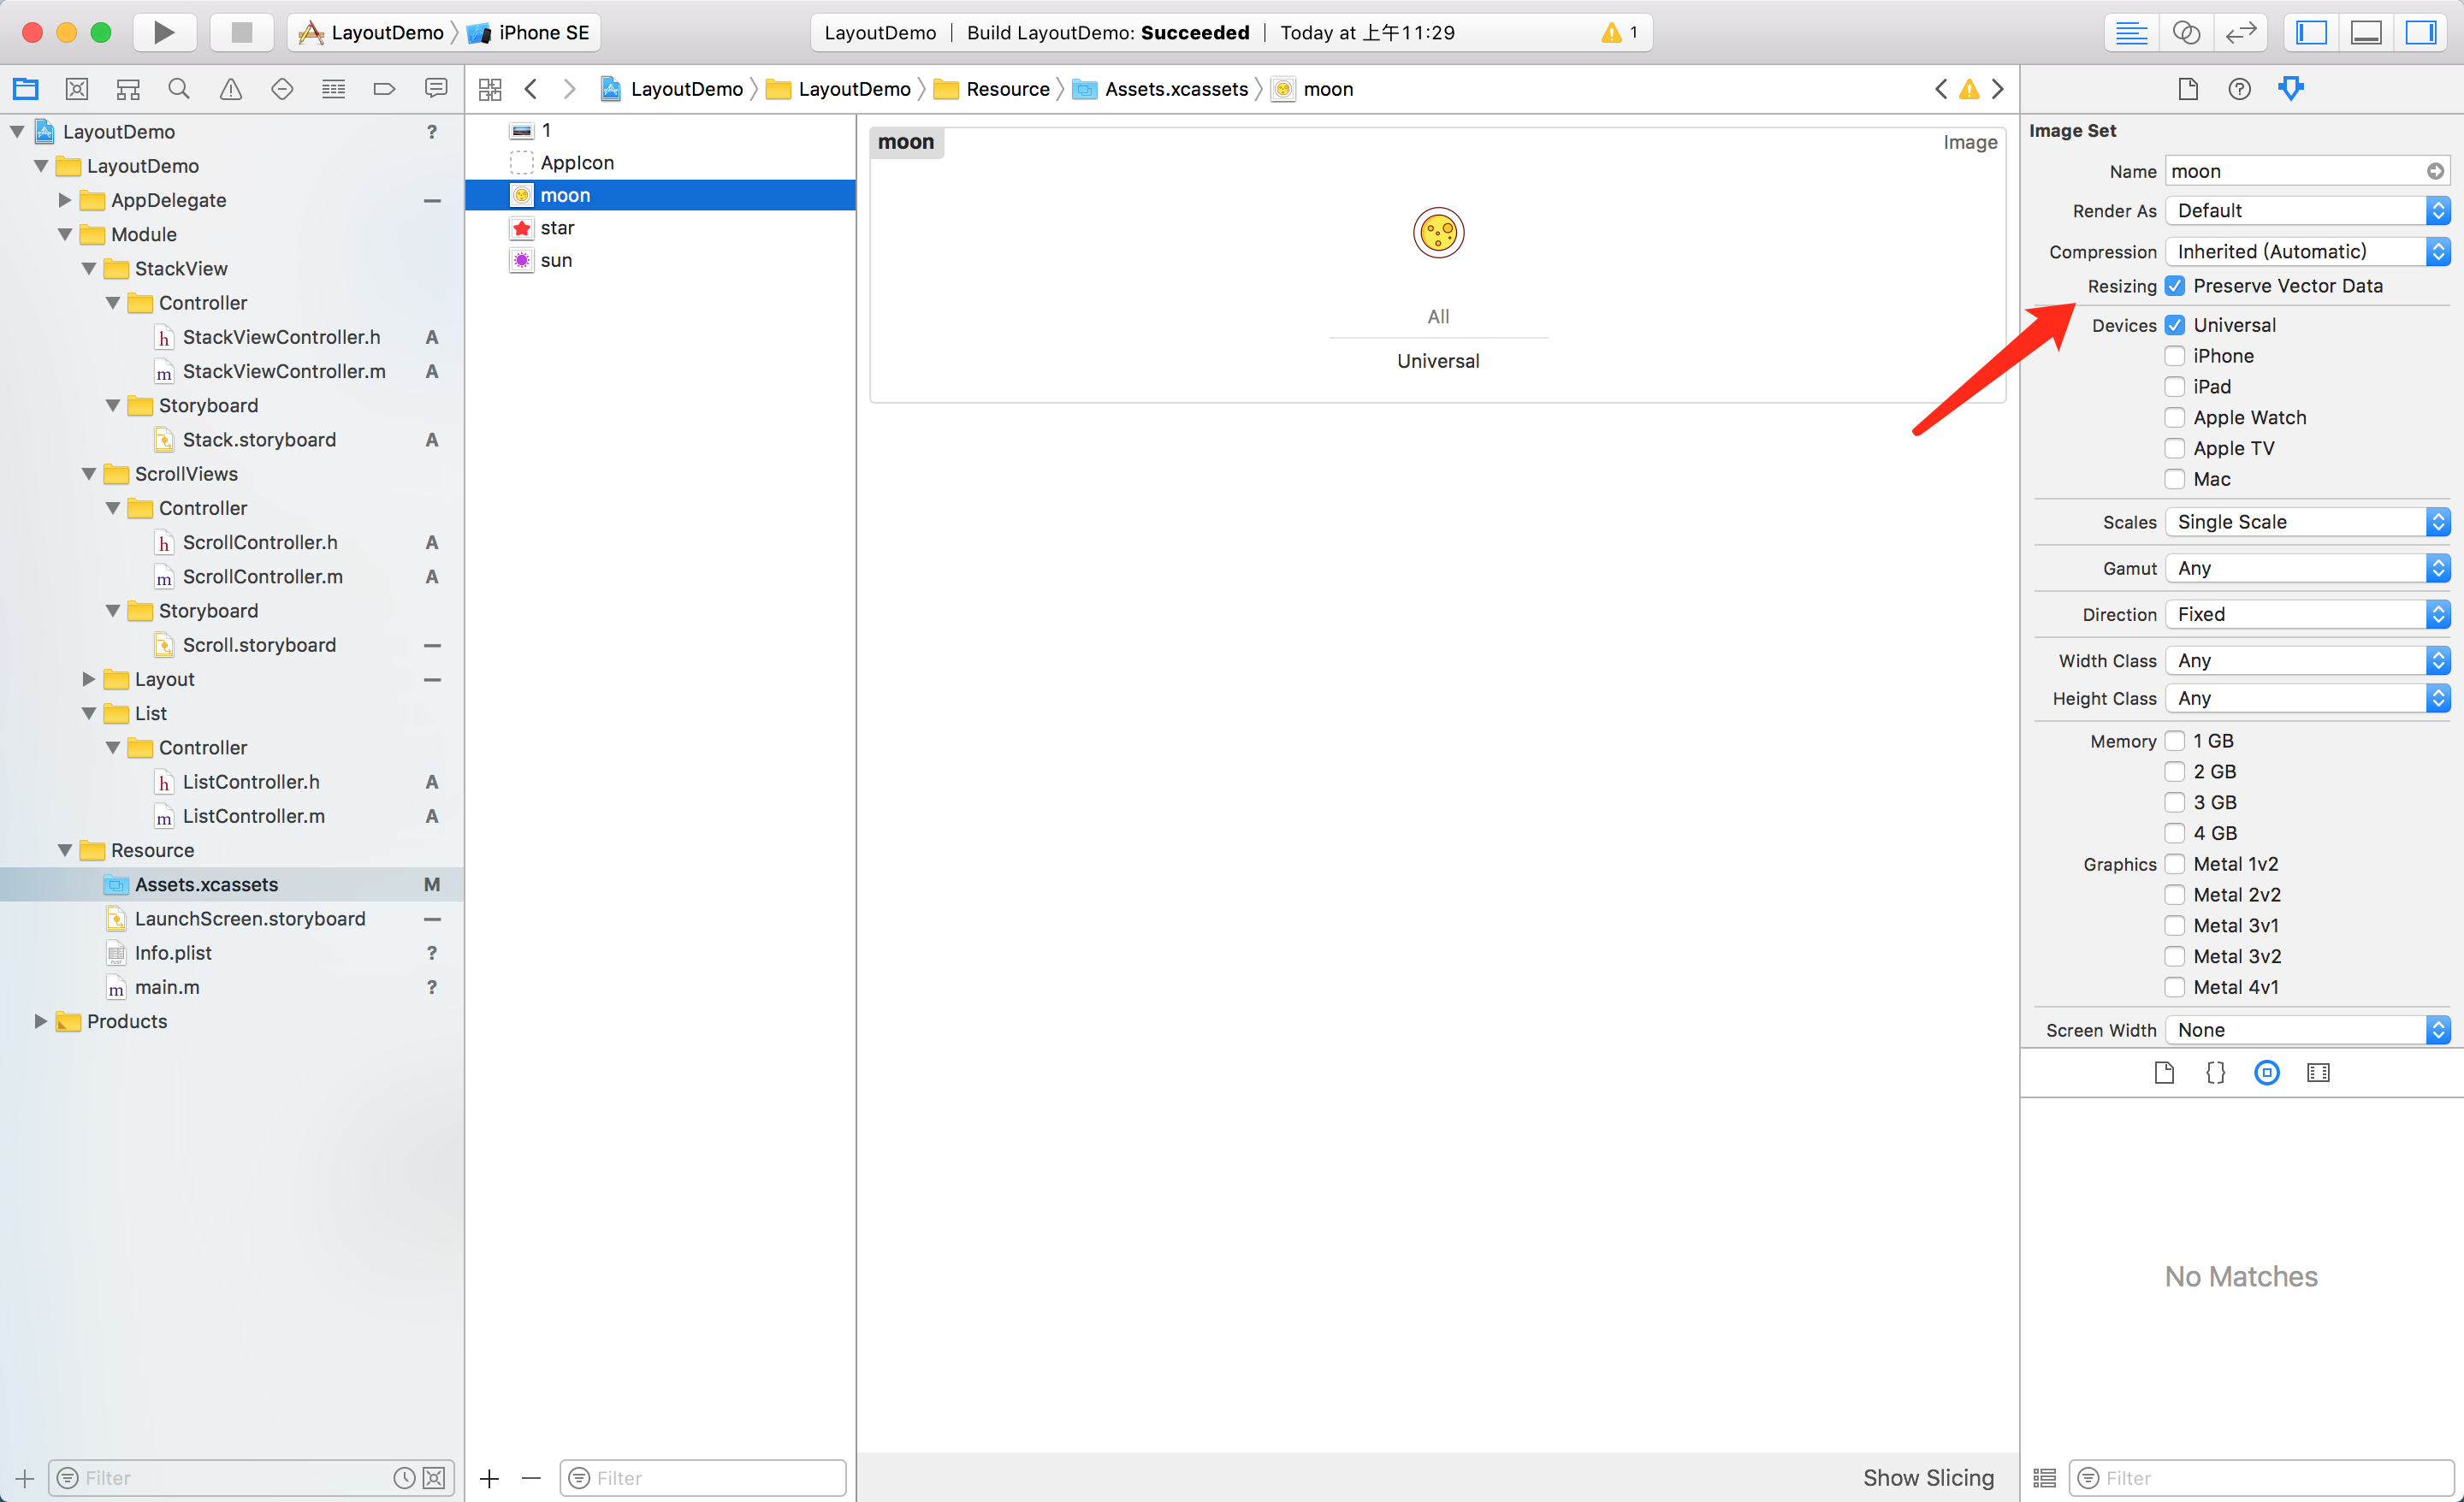Expand the Products folder
Viewport: 2464px width, 1502px height.
41,1021
